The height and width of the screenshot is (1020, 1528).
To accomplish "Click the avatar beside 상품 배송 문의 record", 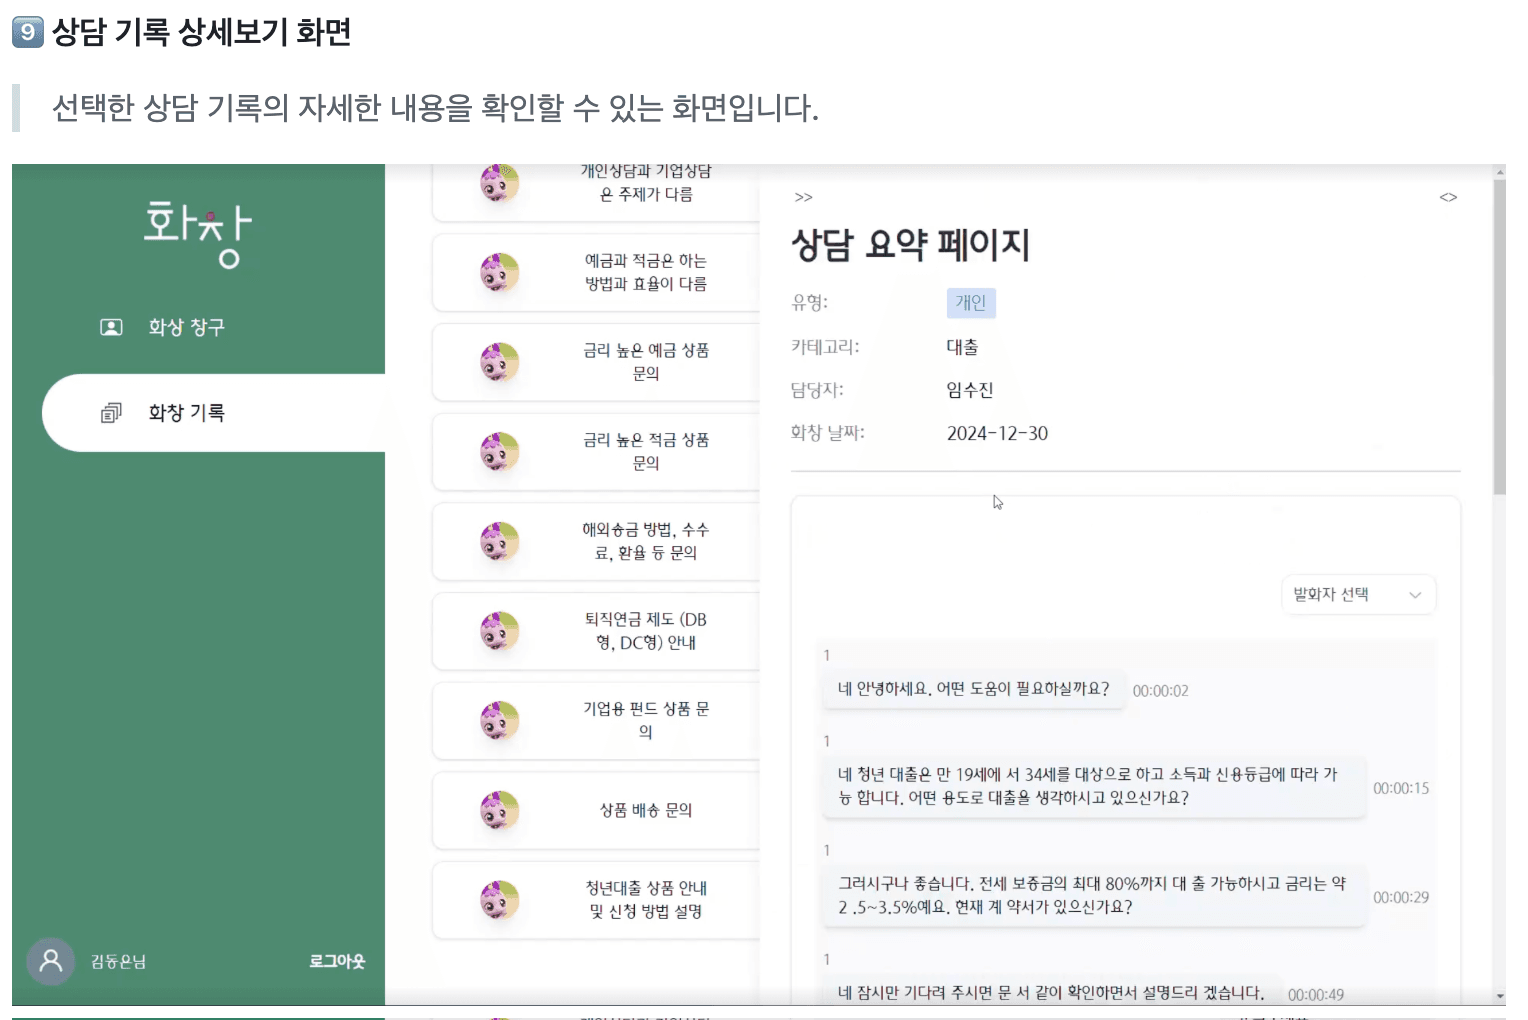I will coord(501,810).
